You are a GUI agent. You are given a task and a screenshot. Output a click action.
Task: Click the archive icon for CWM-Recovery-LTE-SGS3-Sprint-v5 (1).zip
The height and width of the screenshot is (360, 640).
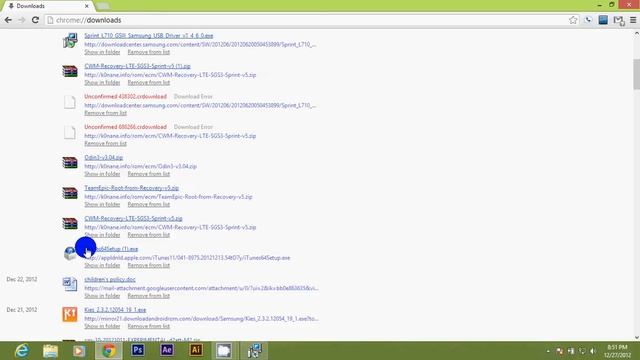[x=70, y=71]
